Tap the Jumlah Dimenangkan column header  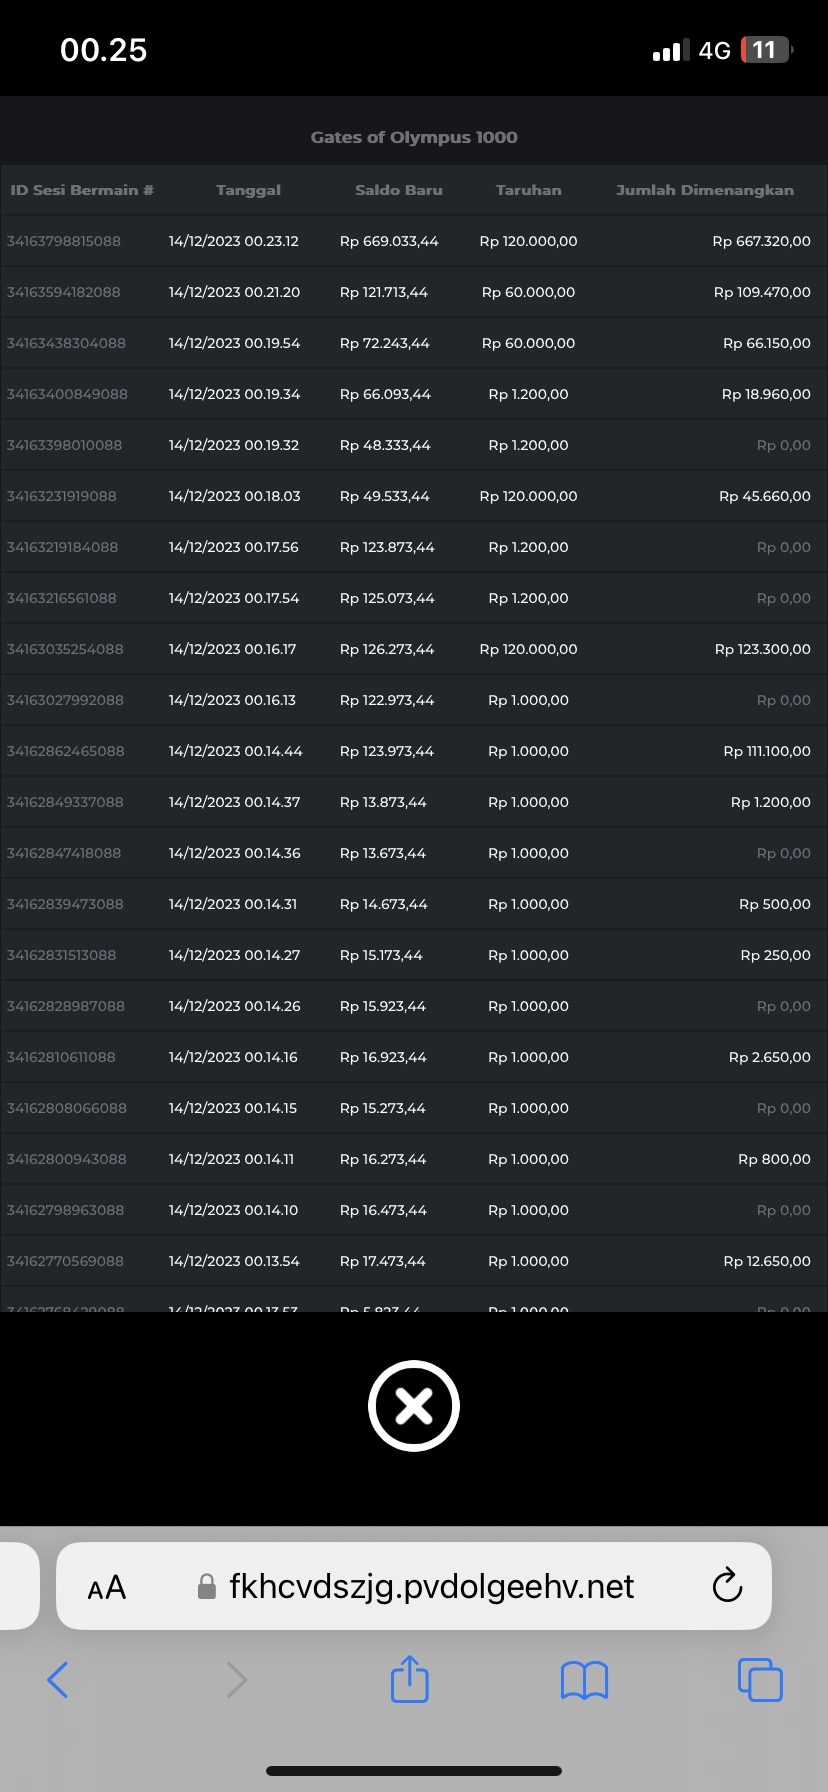(704, 190)
